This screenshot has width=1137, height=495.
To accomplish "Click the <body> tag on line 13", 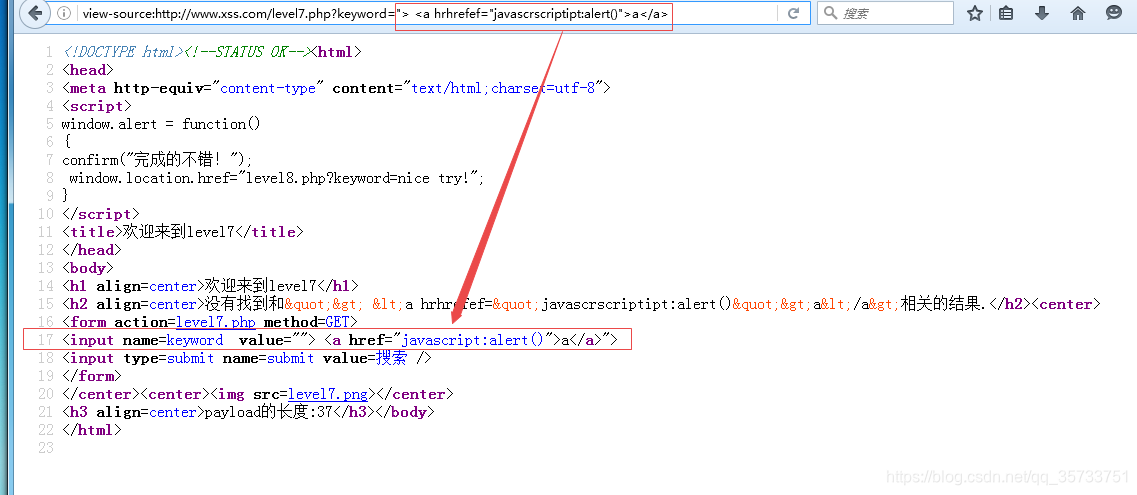I will coord(88,268).
